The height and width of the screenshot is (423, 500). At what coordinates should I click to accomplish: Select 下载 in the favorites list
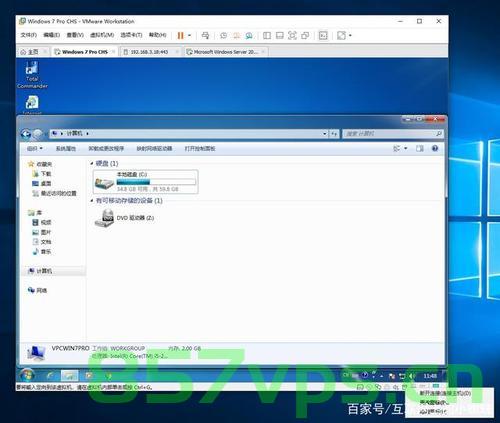tap(42, 174)
